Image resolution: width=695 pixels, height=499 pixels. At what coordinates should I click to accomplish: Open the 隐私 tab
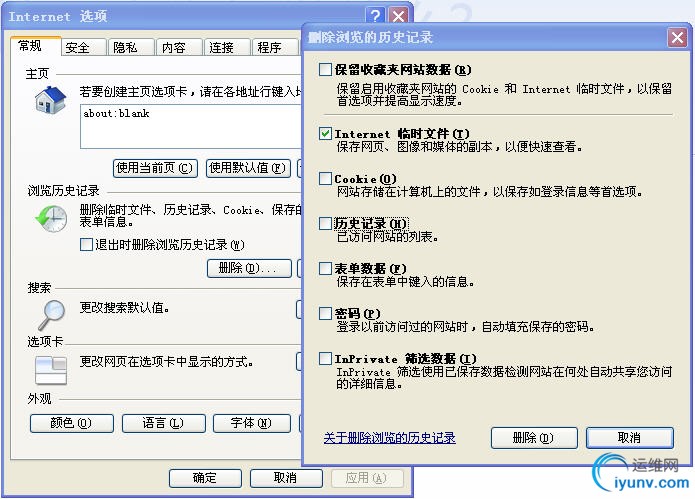coord(132,47)
